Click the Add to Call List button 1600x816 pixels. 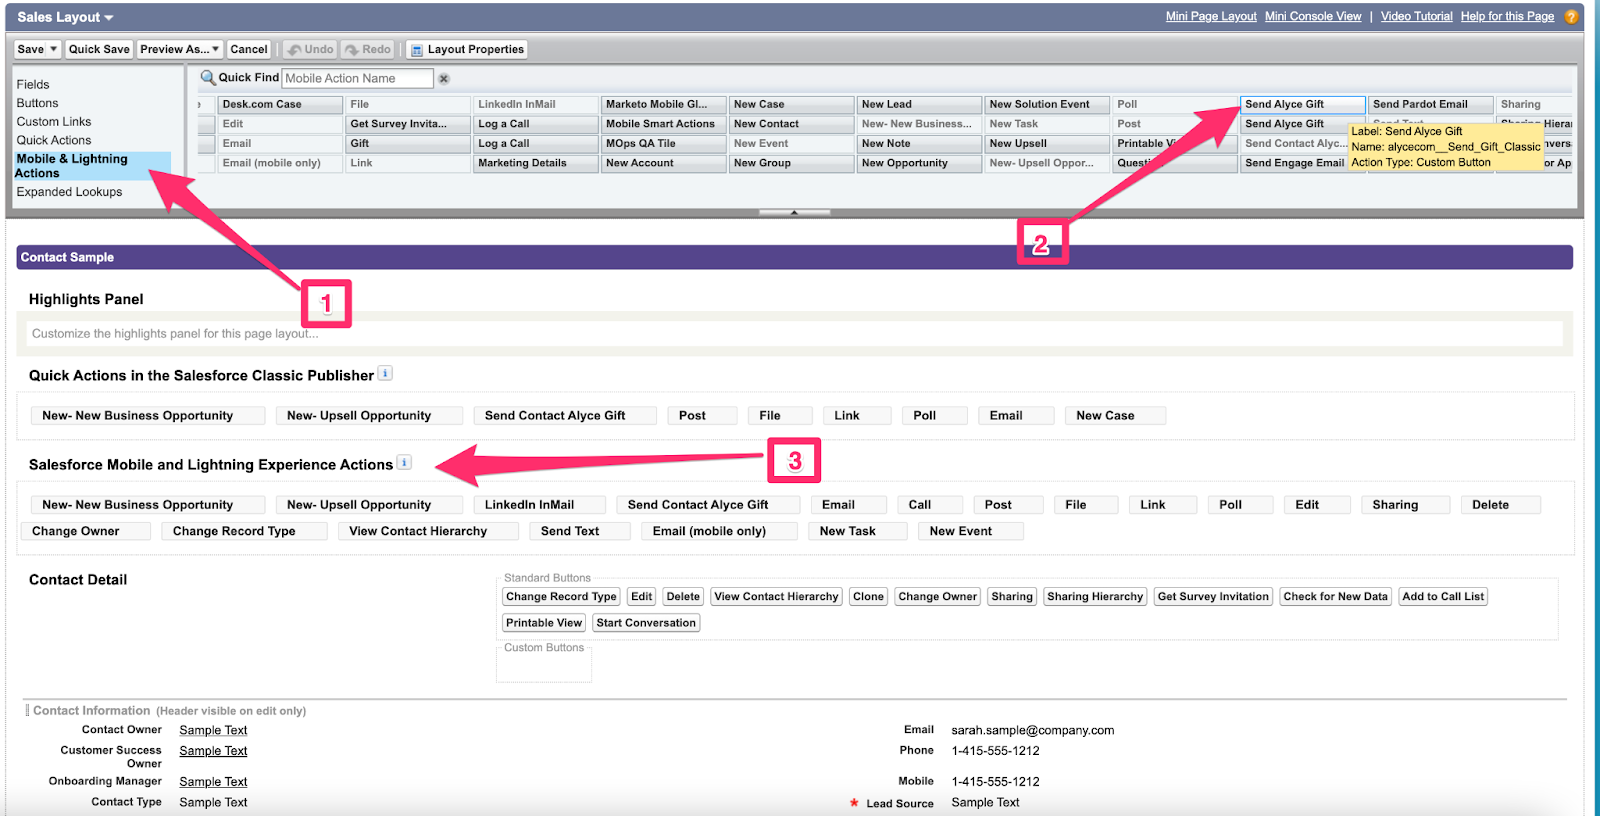(1443, 597)
